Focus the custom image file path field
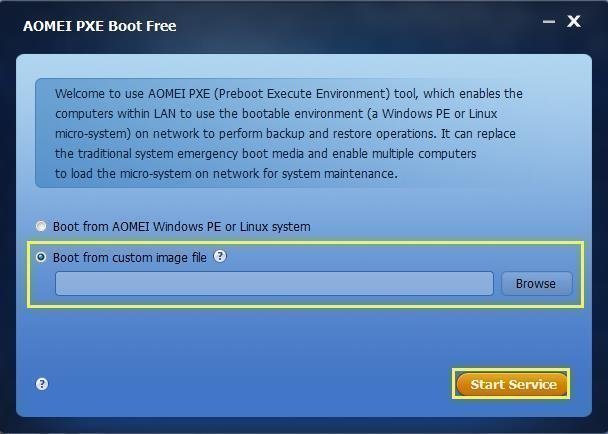 (274, 284)
